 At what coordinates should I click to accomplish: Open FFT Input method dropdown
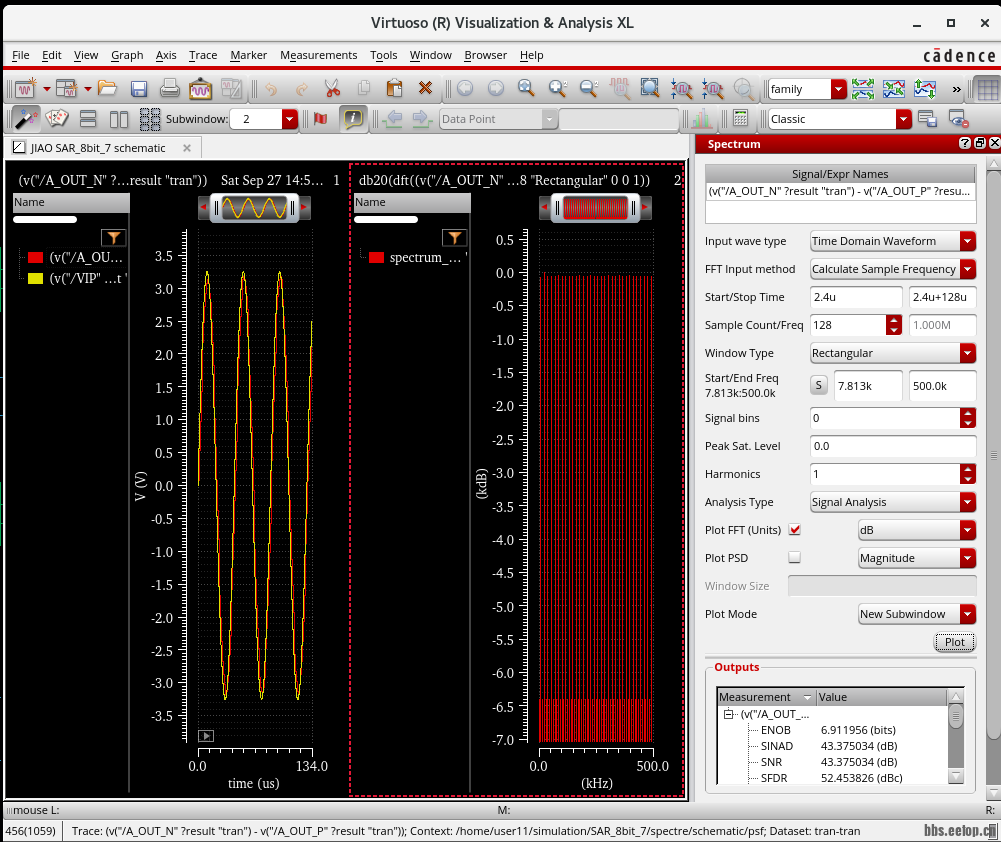968,269
